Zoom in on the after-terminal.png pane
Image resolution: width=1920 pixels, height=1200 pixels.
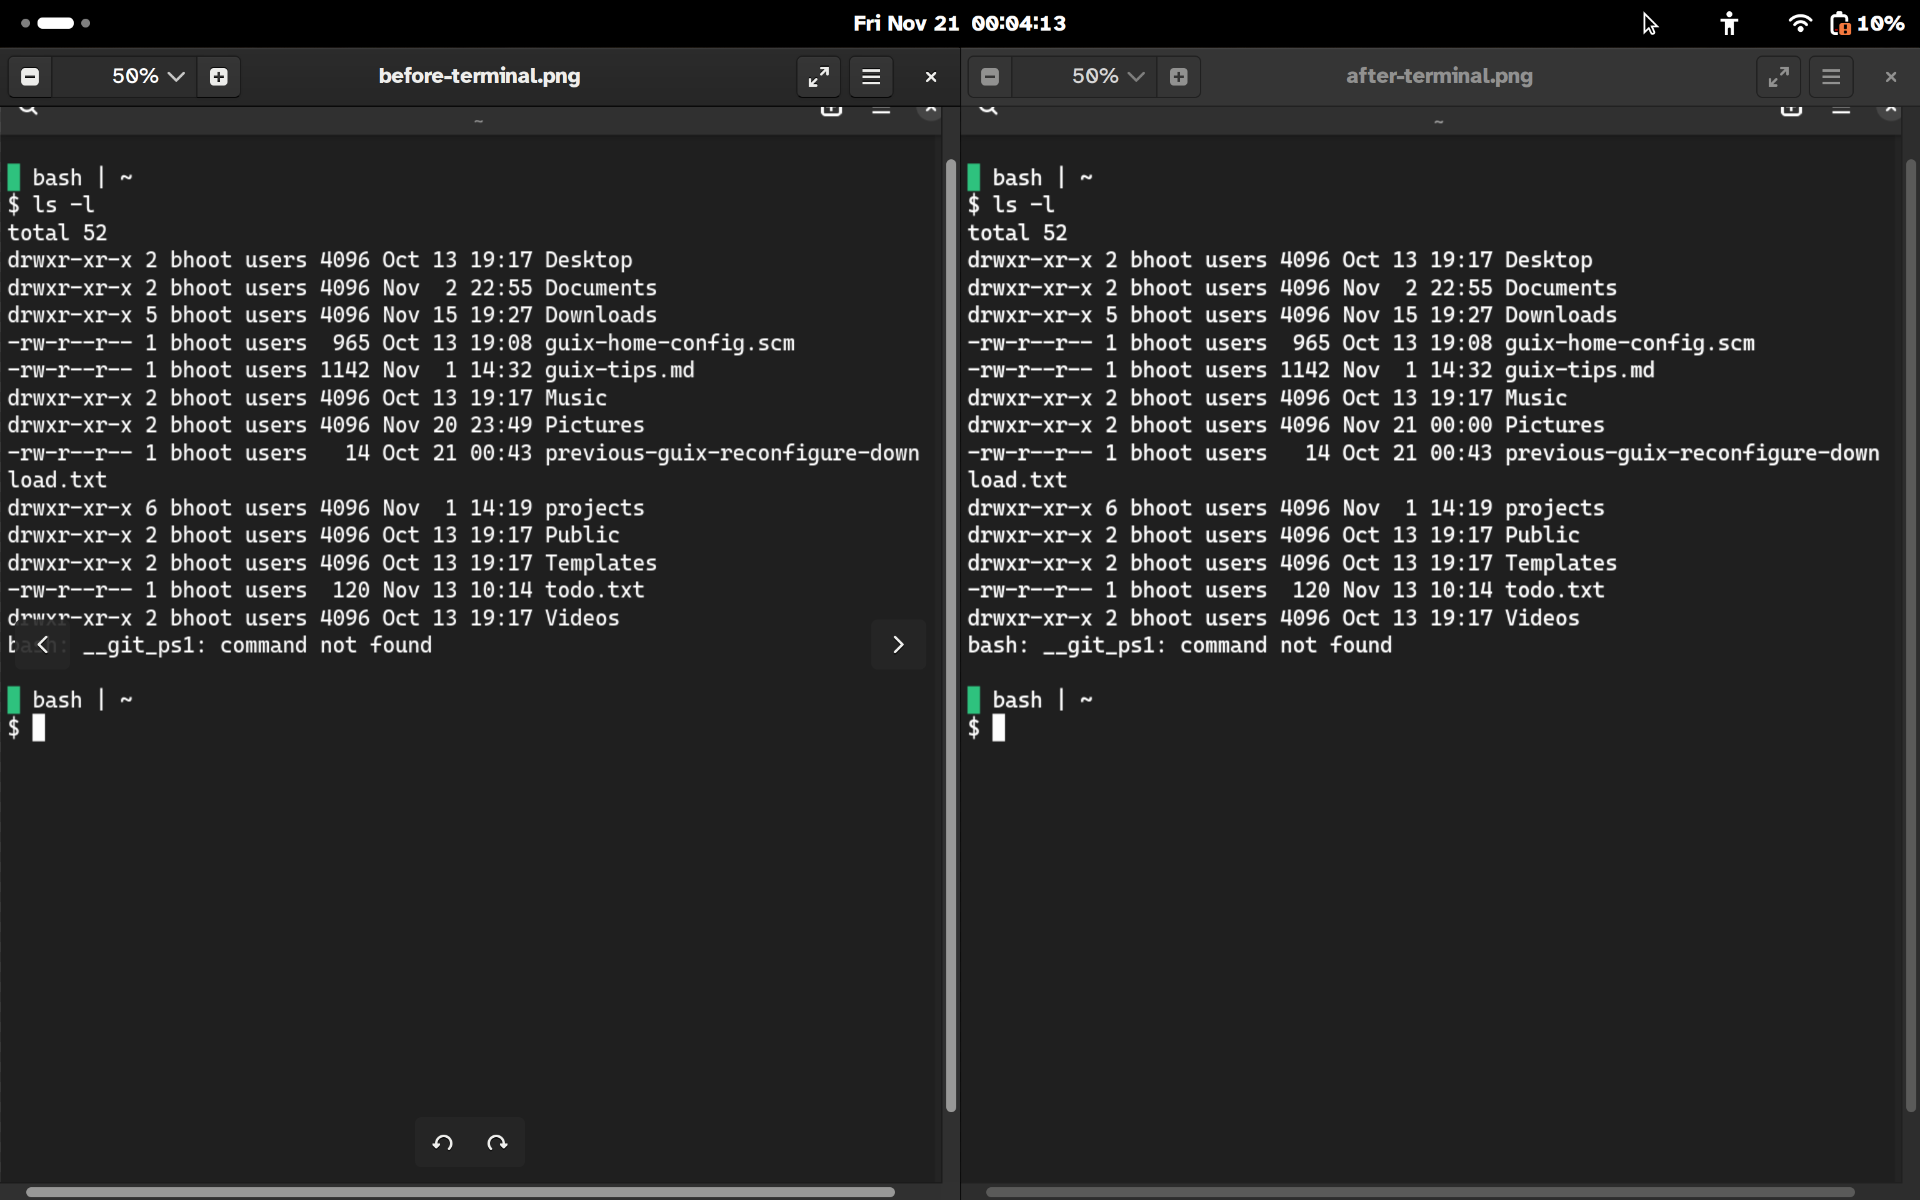(x=1179, y=77)
